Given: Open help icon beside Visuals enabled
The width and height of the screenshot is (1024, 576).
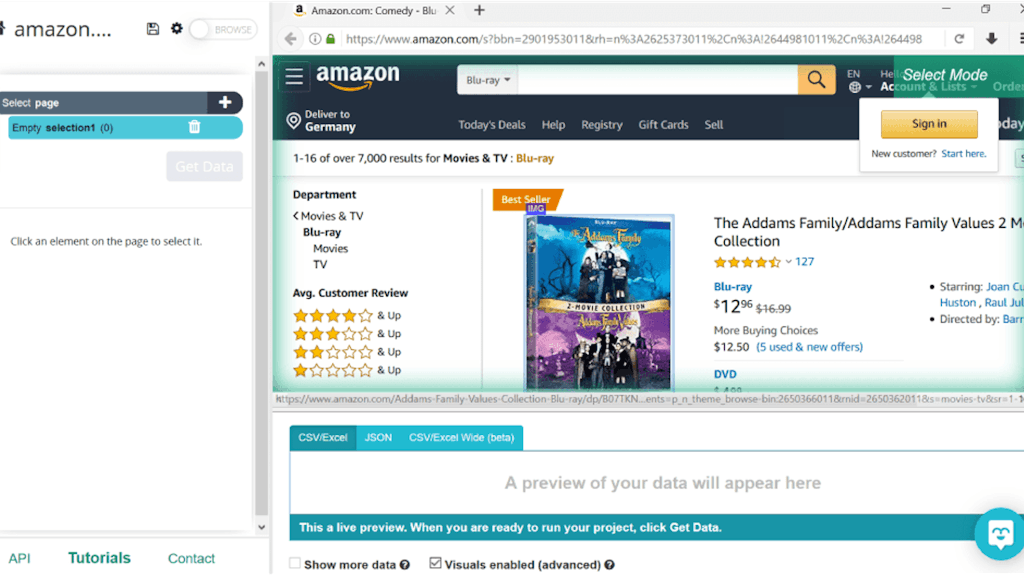Looking at the screenshot, I should click(609, 565).
